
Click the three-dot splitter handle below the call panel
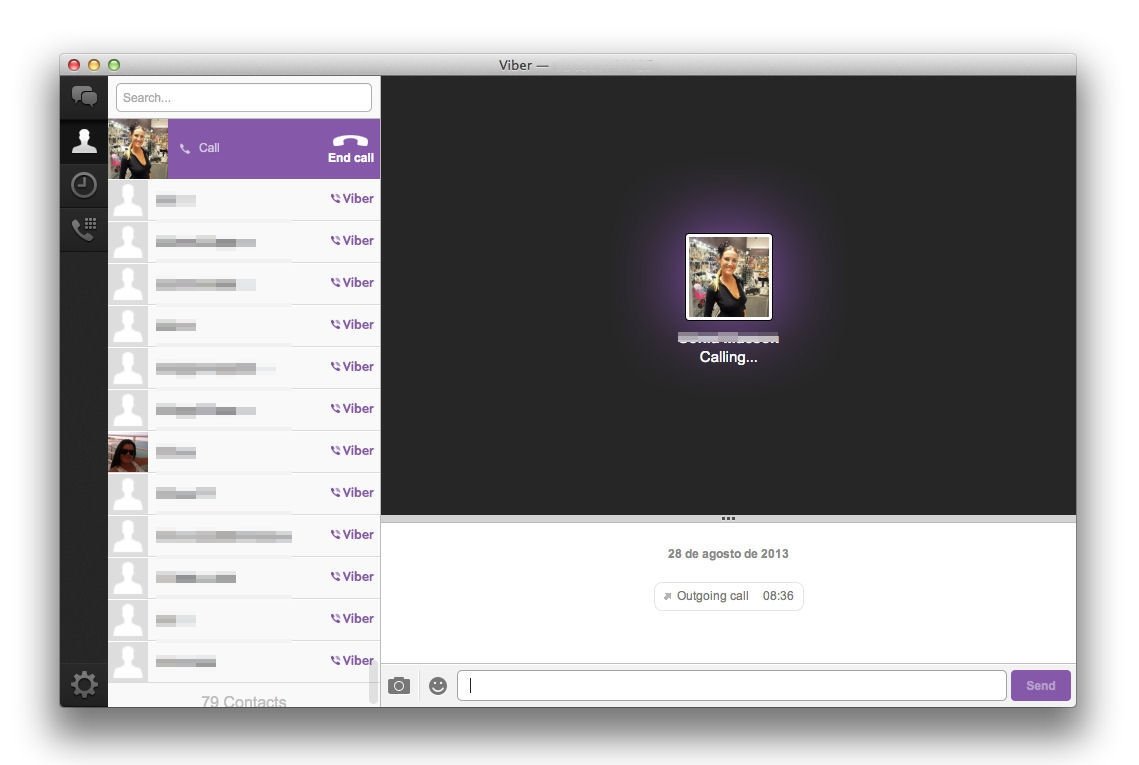[729, 519]
